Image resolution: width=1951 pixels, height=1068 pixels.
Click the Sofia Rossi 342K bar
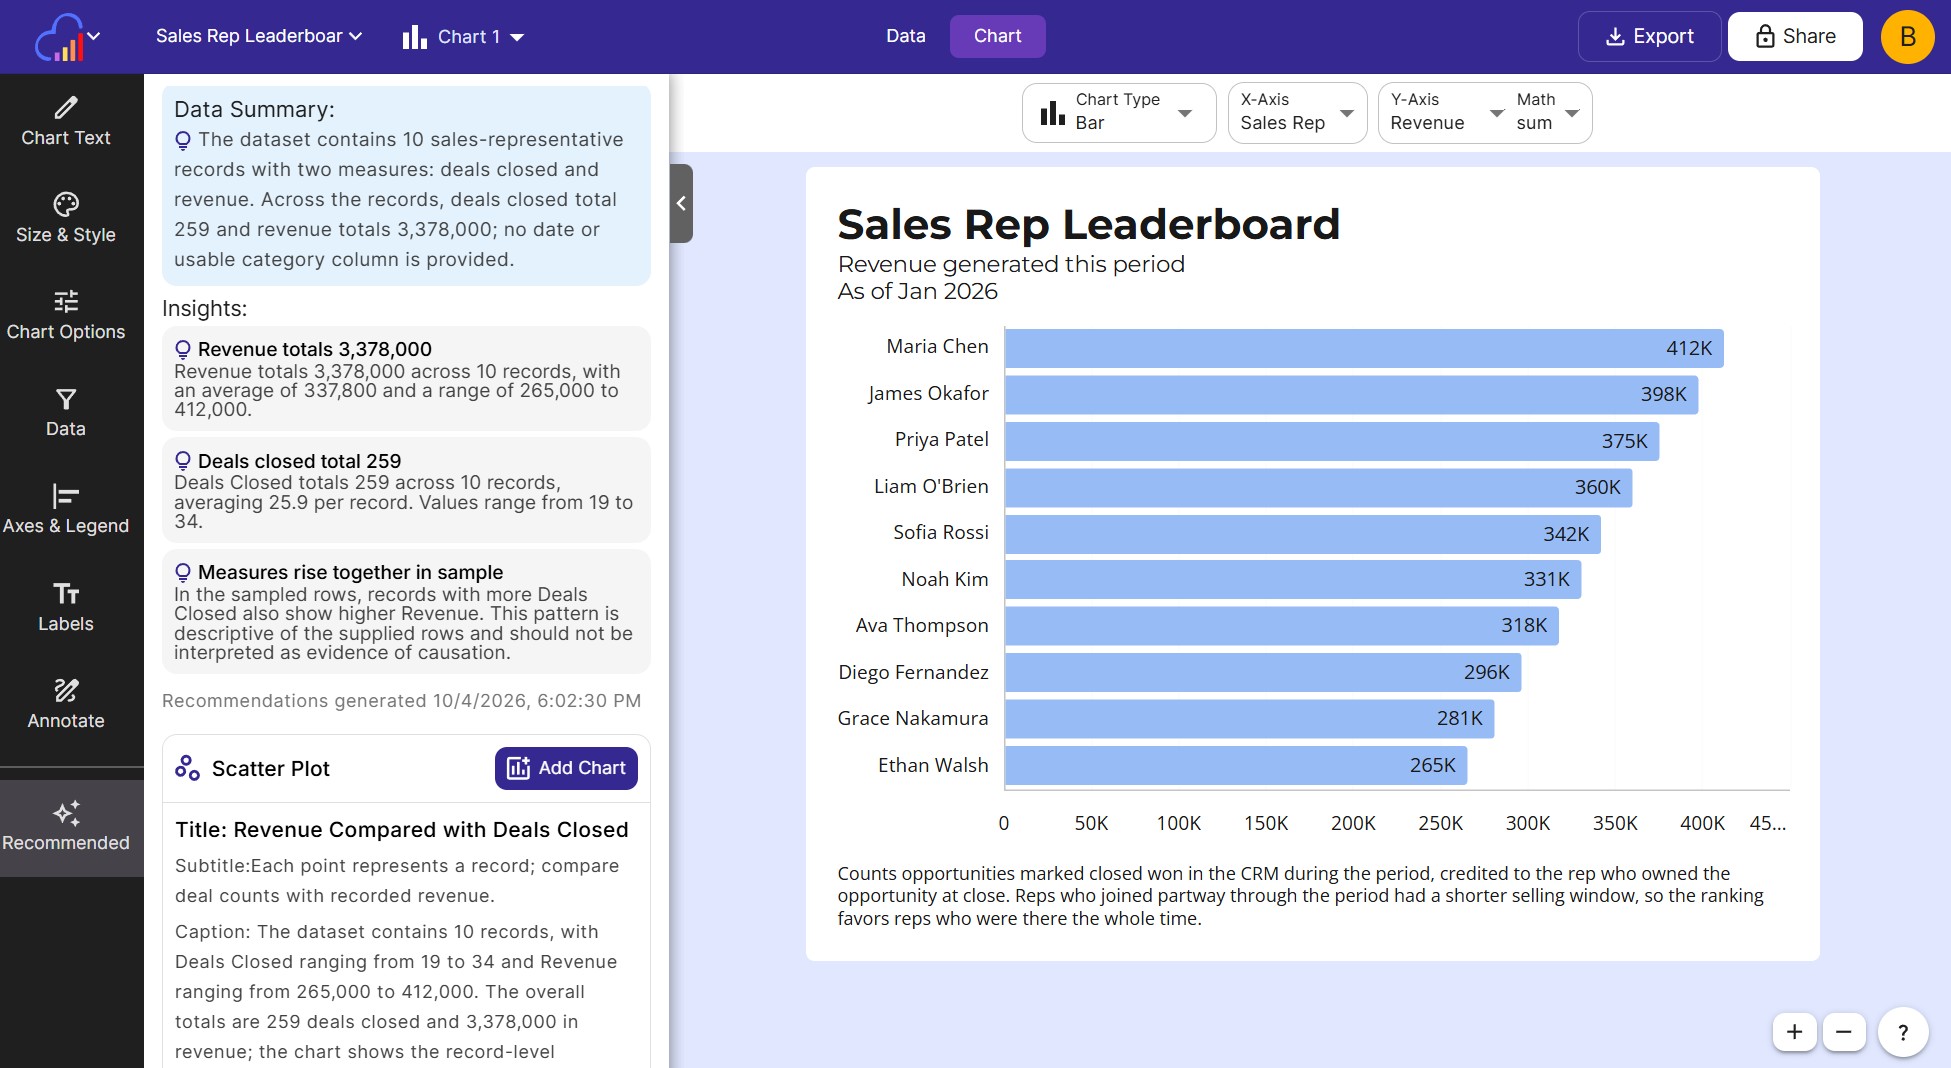[1303, 534]
